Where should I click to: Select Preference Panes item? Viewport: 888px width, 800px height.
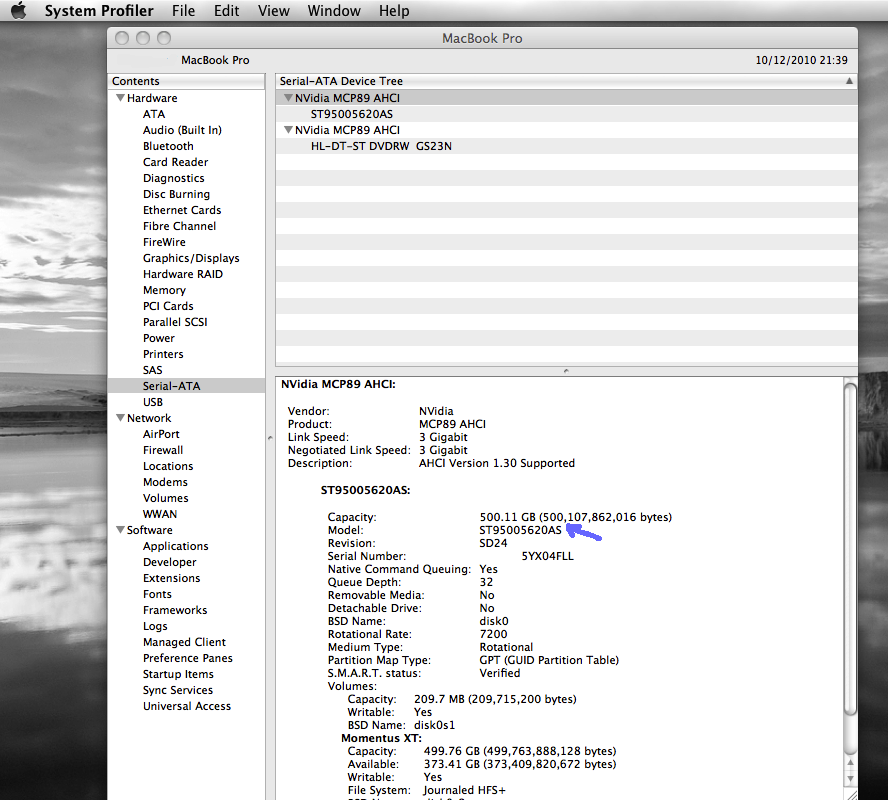[187, 658]
